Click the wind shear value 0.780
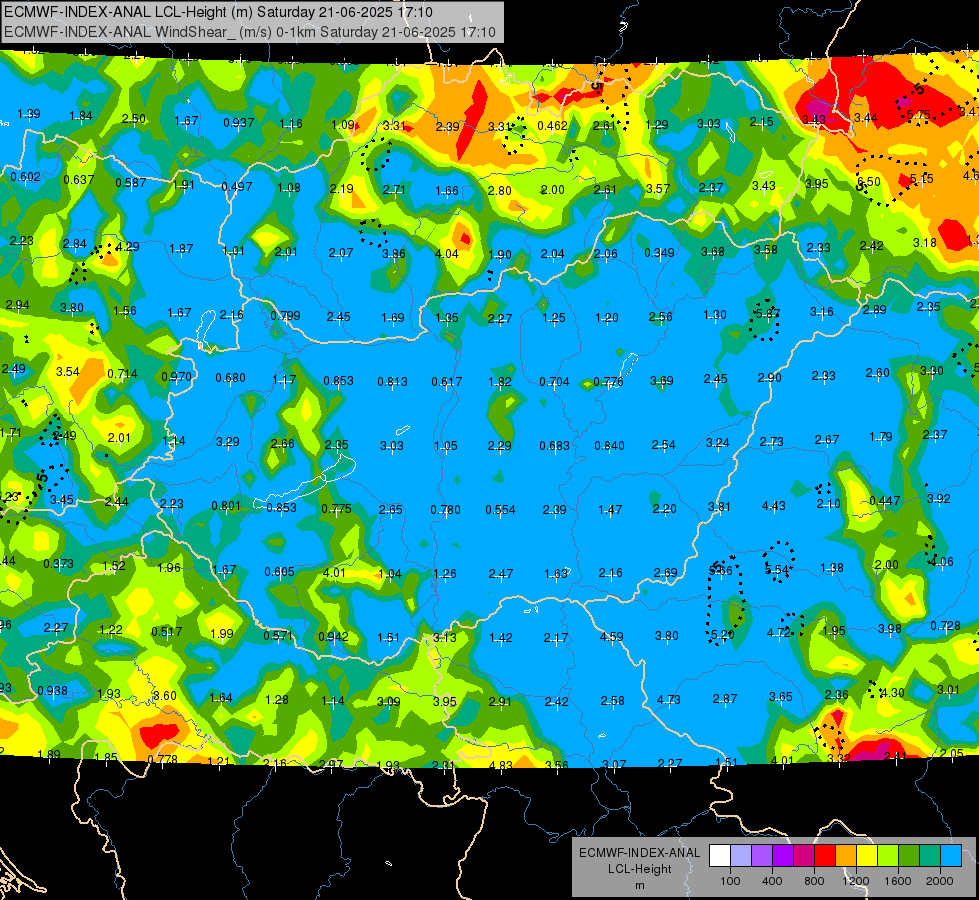This screenshot has height=900, width=979. pos(445,510)
